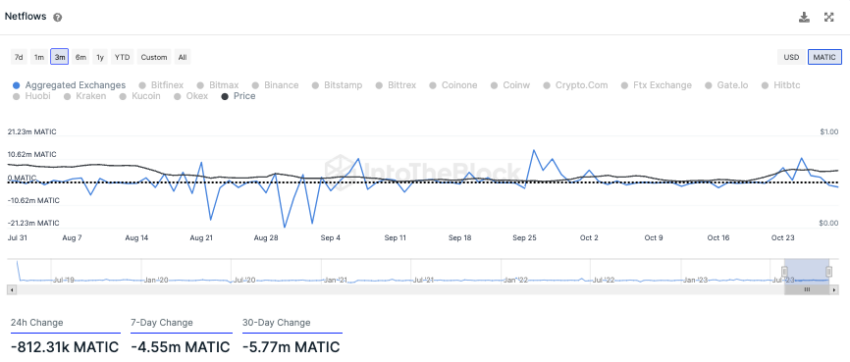Click the 30-Day Change value -5.77m MATIC
850x362 pixels.
tap(291, 347)
